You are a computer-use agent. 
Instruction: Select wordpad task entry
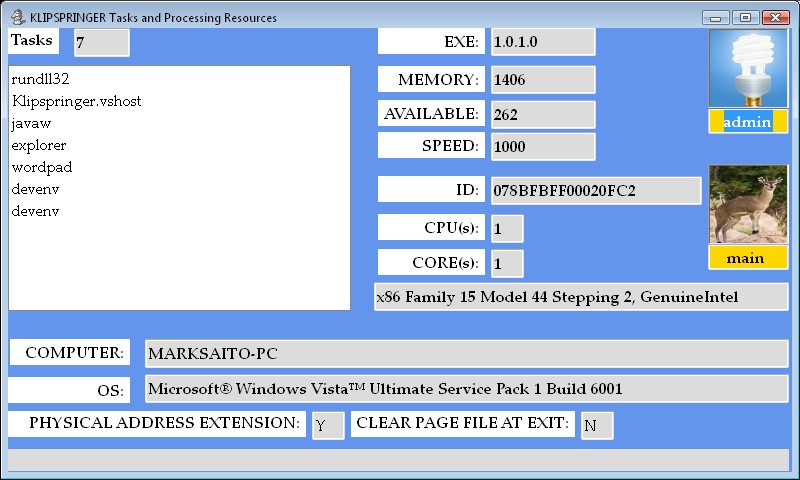point(42,167)
